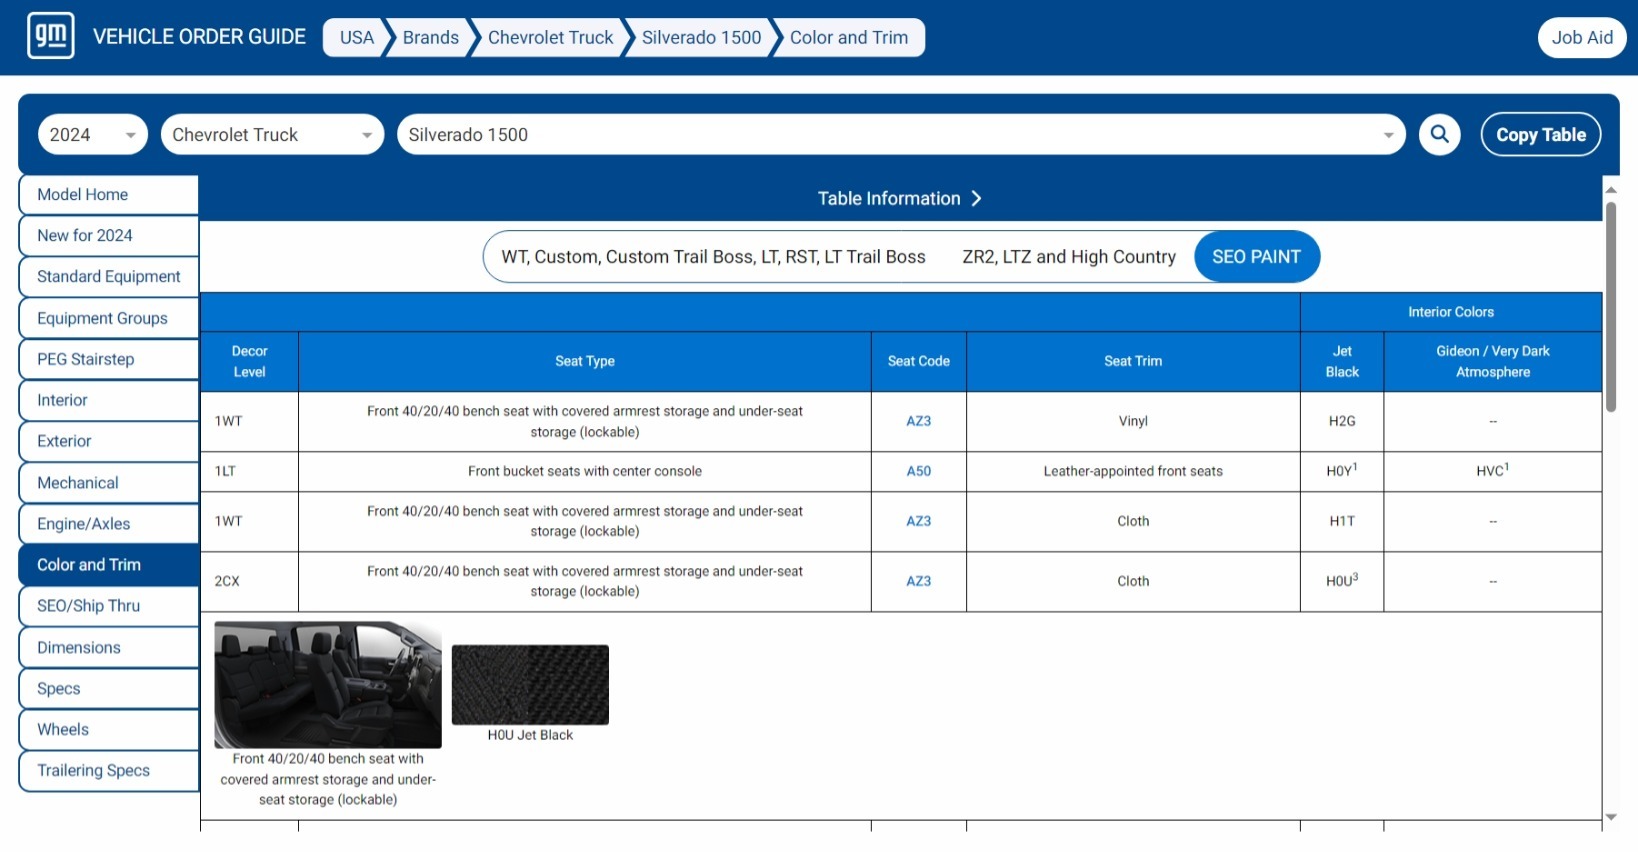Click the GM logo icon
The image size is (1638, 852).
pyautogui.click(x=51, y=36)
